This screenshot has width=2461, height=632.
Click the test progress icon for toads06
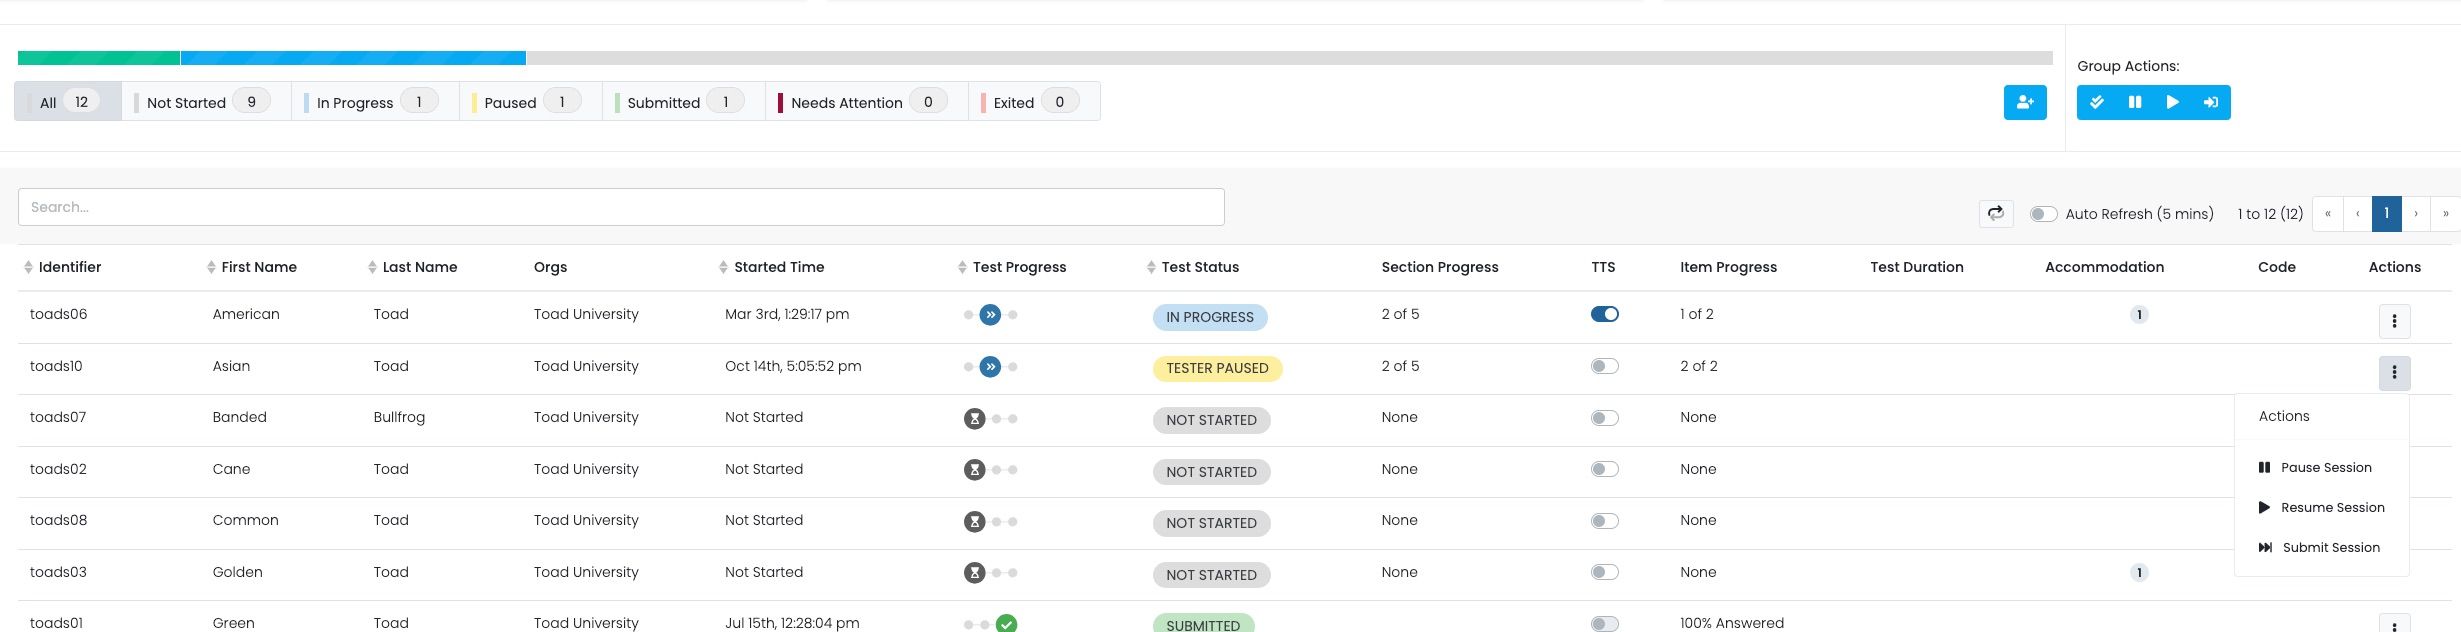pos(990,315)
